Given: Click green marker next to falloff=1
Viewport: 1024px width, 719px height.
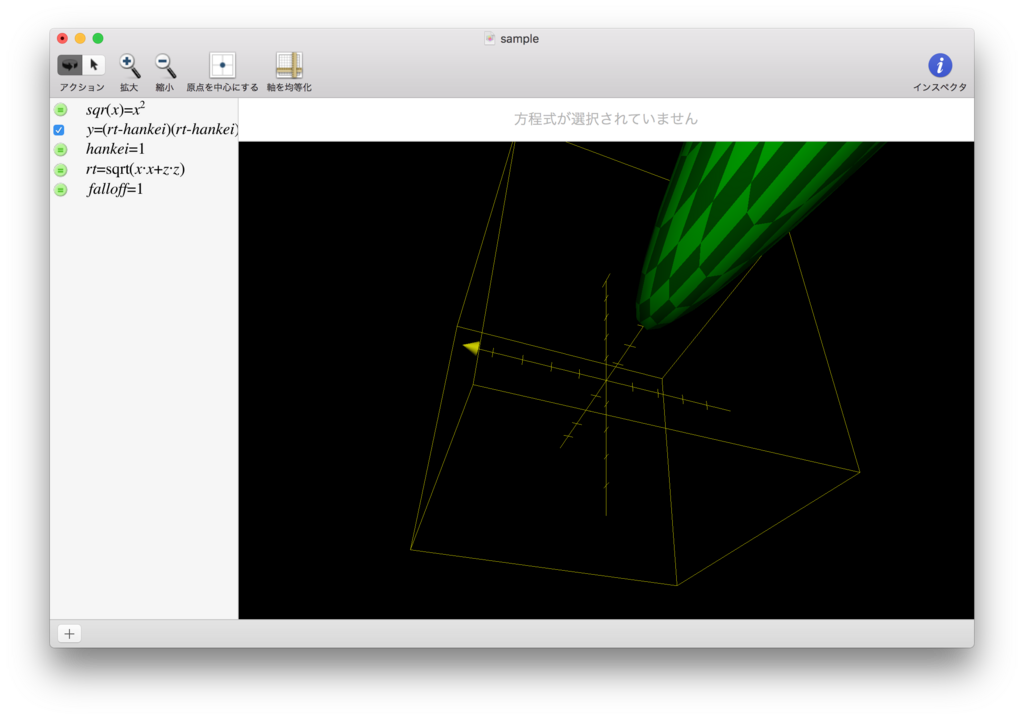Looking at the screenshot, I should pyautogui.click(x=61, y=189).
